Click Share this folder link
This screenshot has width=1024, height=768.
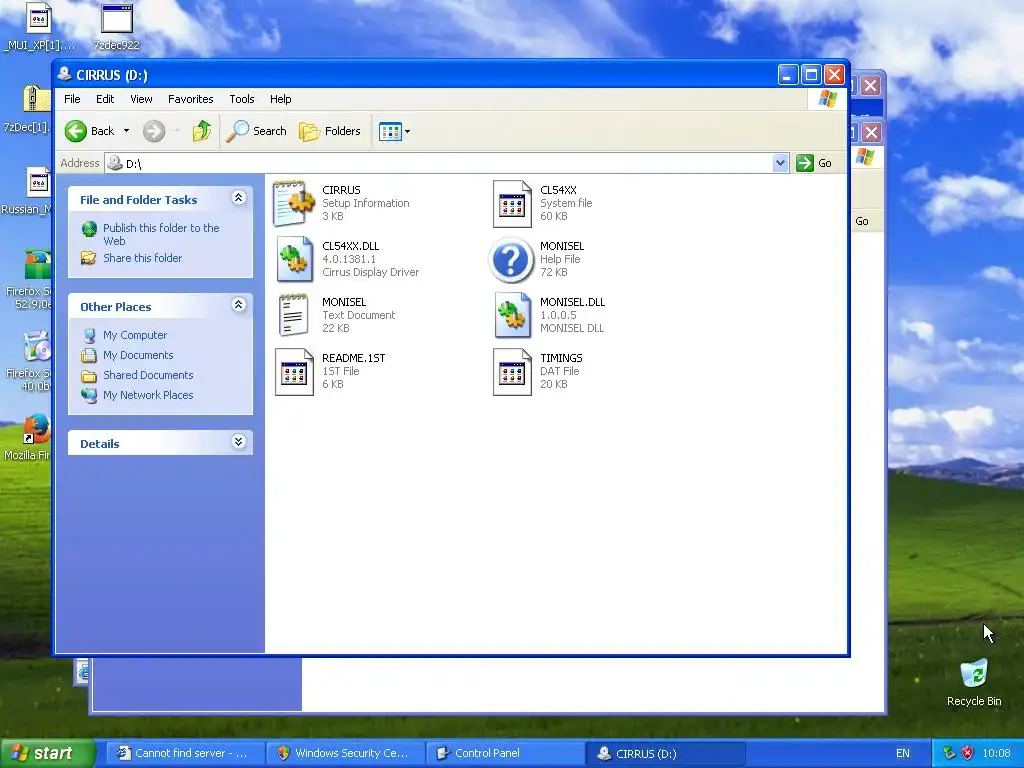(x=142, y=258)
